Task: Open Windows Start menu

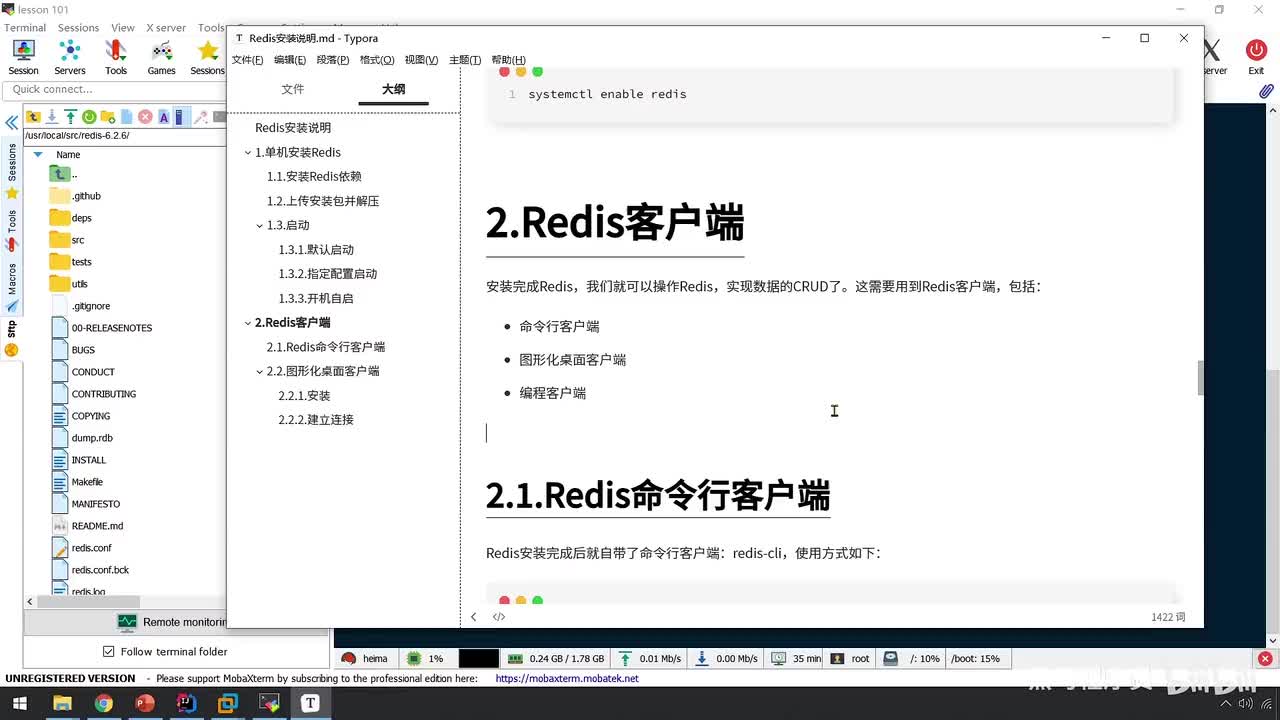Action: click(19, 703)
